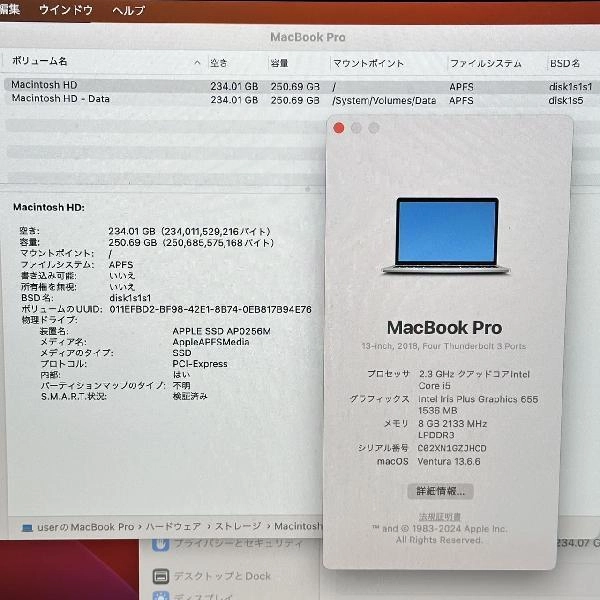The image size is (600, 600).
Task: Close the About This Mac window
Action: (339, 128)
